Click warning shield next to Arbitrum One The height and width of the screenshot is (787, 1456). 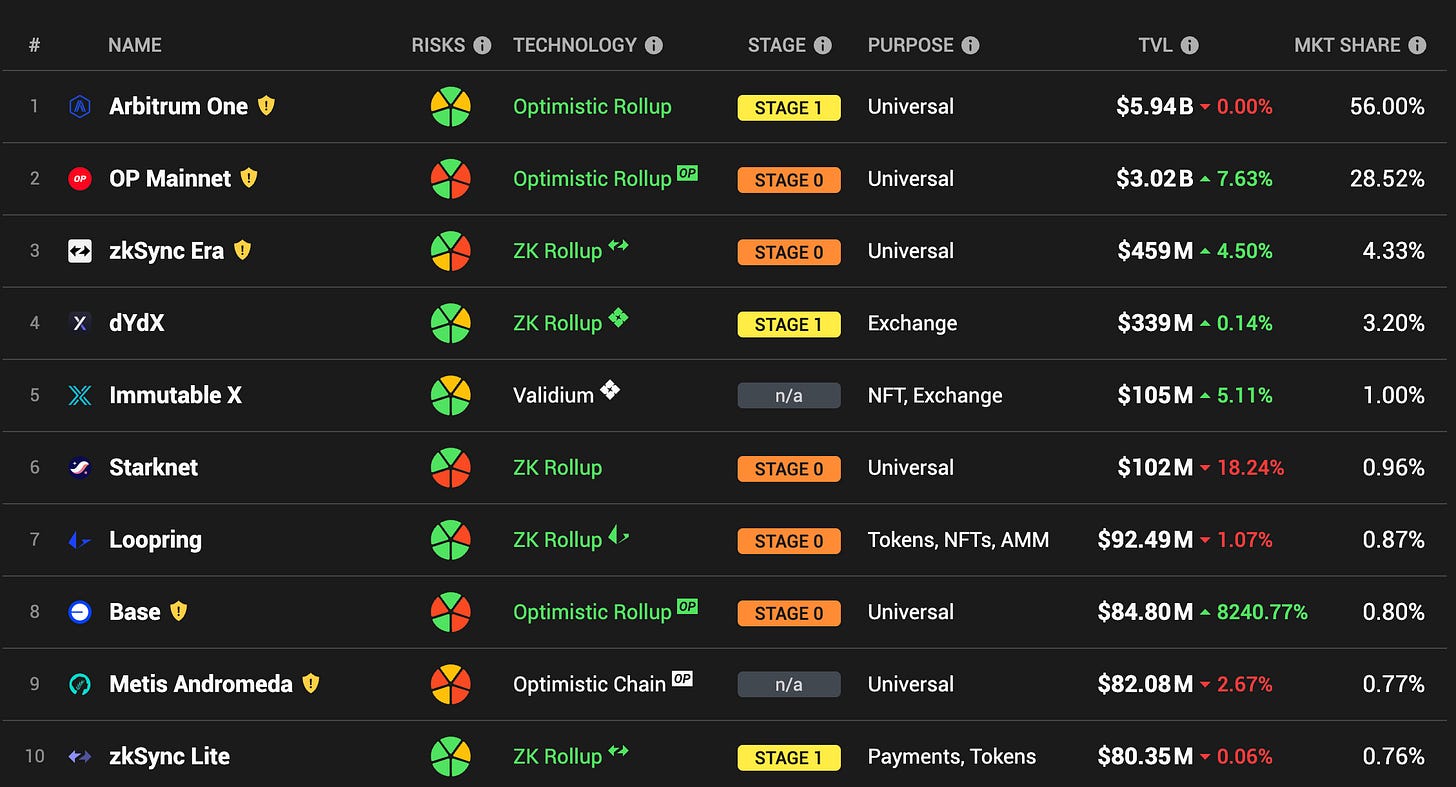[x=266, y=105]
